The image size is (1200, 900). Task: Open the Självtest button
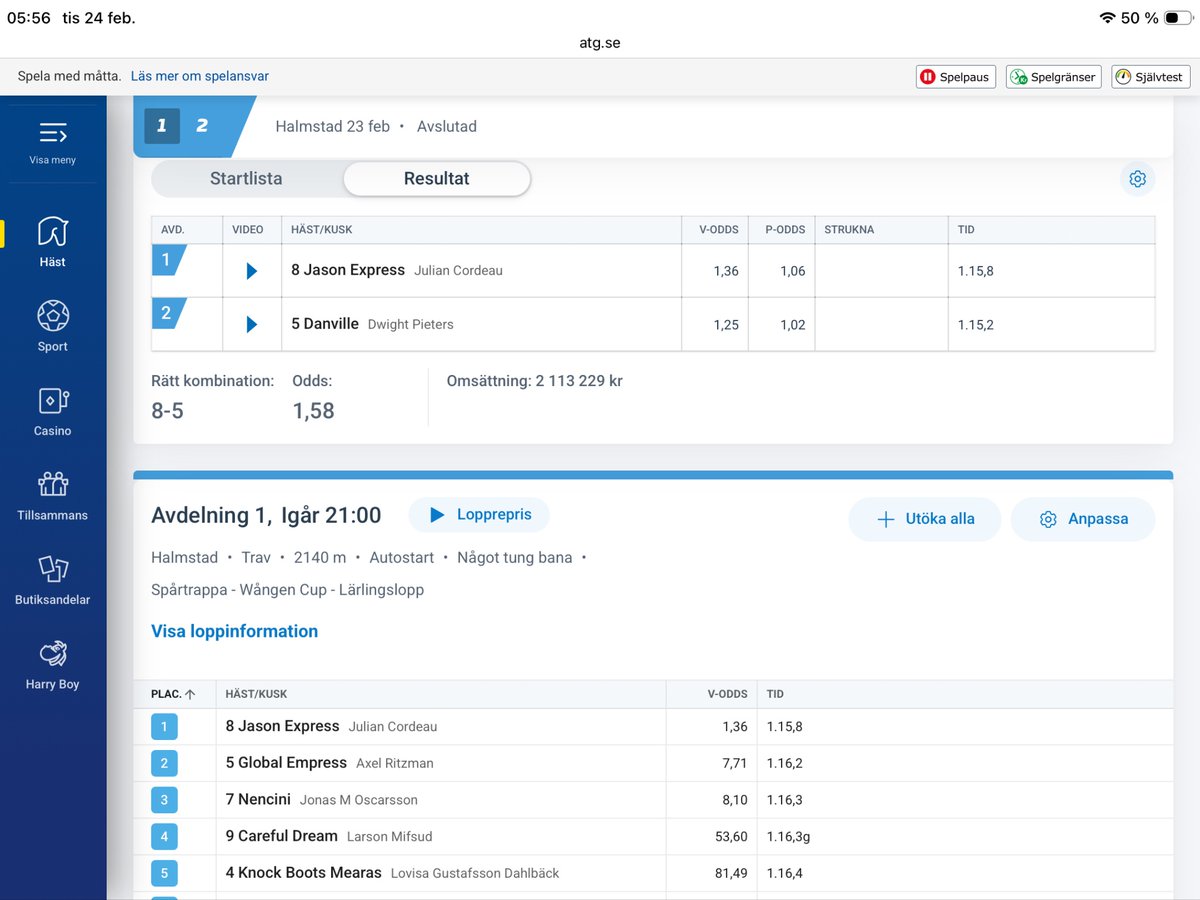pos(1150,77)
